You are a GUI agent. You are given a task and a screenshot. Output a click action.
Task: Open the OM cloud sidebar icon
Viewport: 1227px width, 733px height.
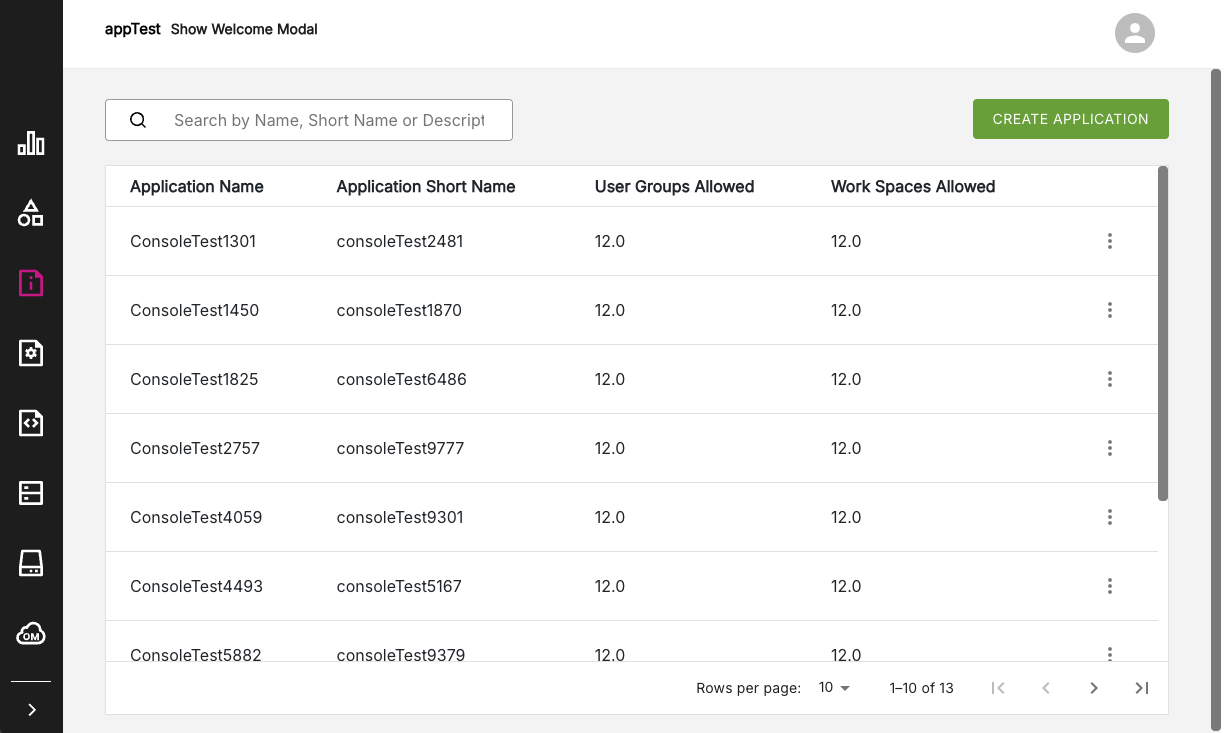(31, 634)
